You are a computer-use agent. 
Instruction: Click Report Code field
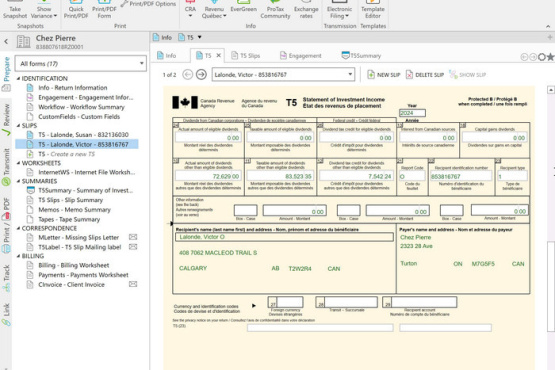tap(412, 176)
